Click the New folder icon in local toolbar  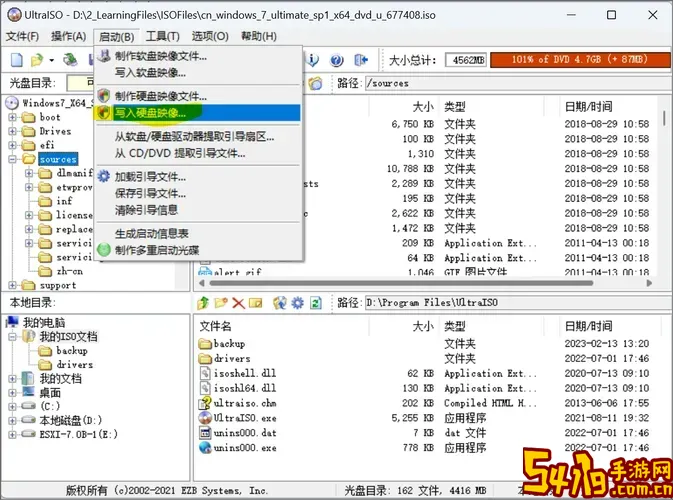[221, 303]
